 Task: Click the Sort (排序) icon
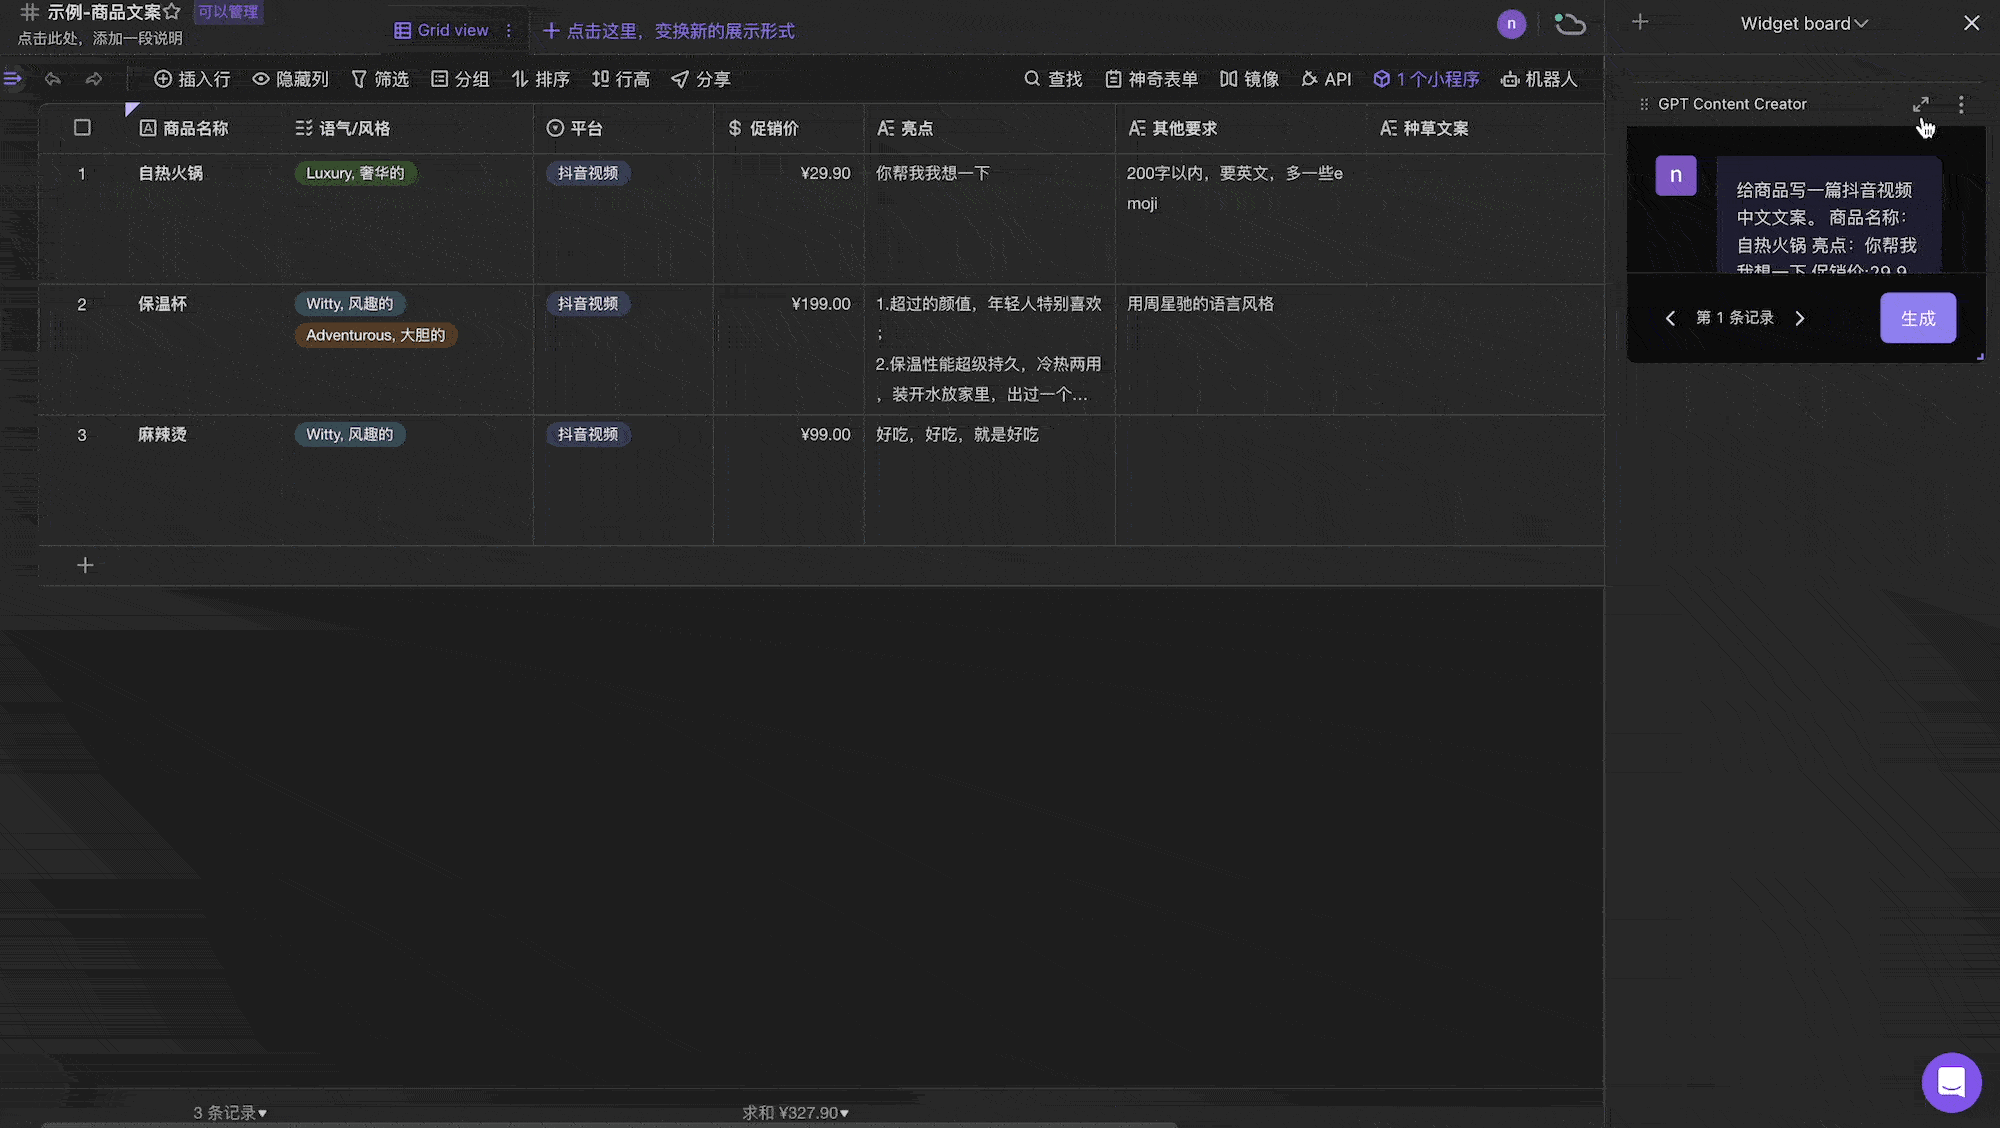[x=520, y=79]
